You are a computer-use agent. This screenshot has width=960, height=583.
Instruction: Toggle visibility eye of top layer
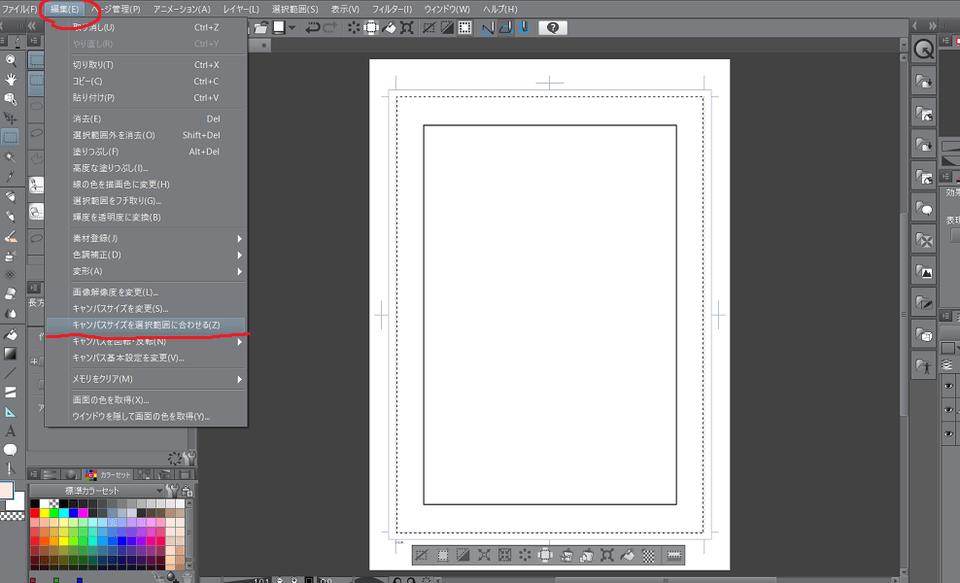948,386
